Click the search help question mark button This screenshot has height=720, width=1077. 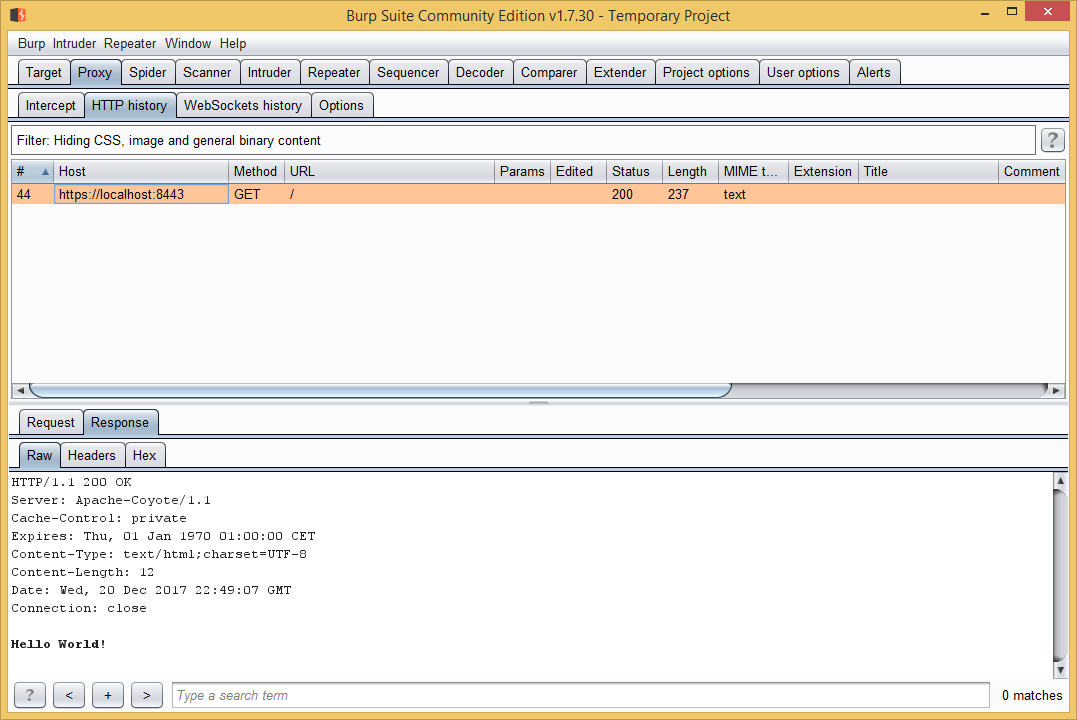[x=30, y=695]
